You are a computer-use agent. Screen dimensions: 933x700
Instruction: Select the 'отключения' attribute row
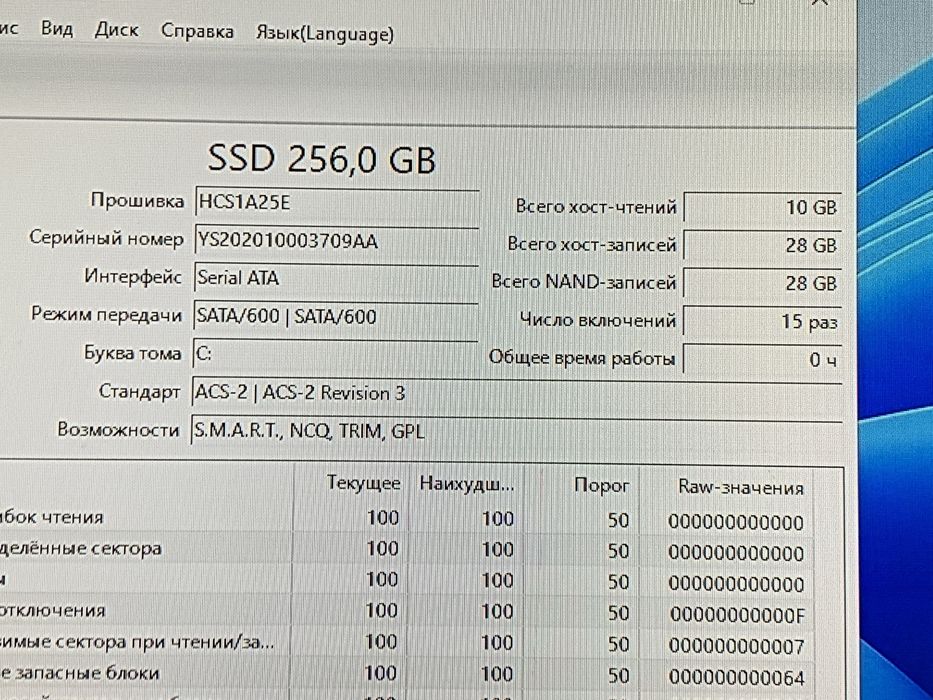tap(406, 612)
